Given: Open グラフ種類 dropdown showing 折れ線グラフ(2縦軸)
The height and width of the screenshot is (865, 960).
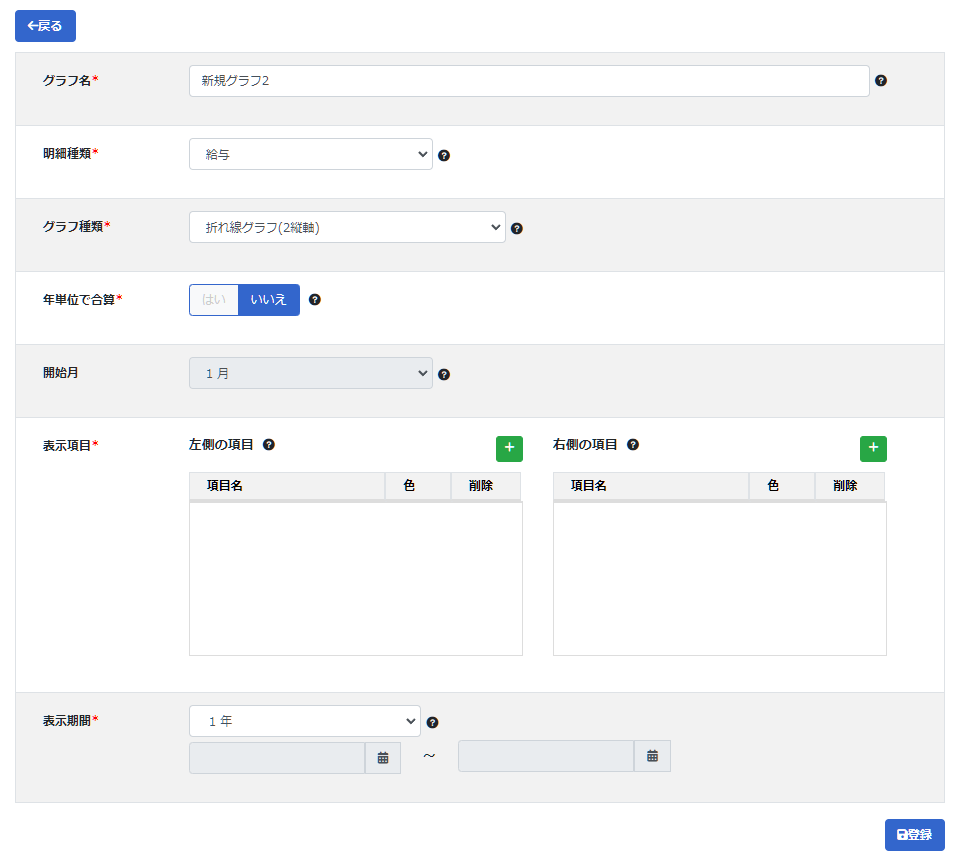Looking at the screenshot, I should click(347, 227).
